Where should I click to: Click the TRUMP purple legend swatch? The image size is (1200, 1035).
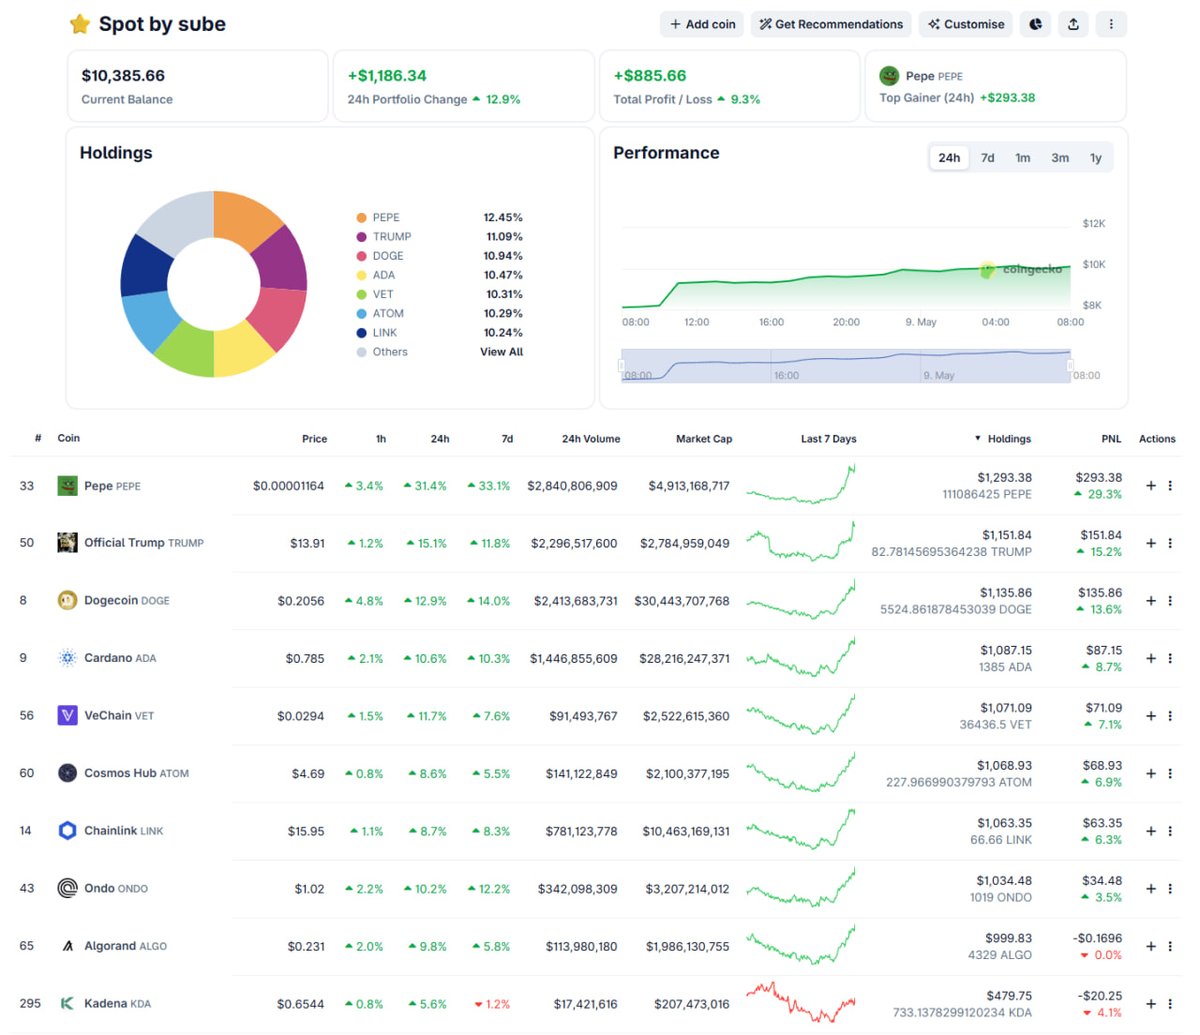pyautogui.click(x=361, y=237)
